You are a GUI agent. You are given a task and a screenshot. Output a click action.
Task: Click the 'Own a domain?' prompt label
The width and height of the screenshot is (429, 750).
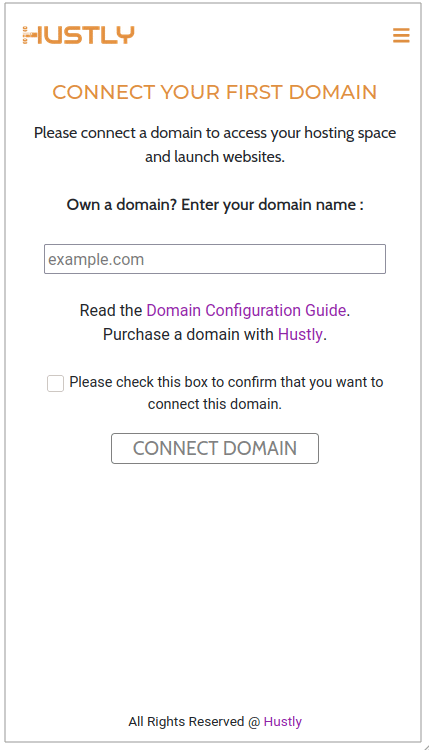(x=215, y=205)
